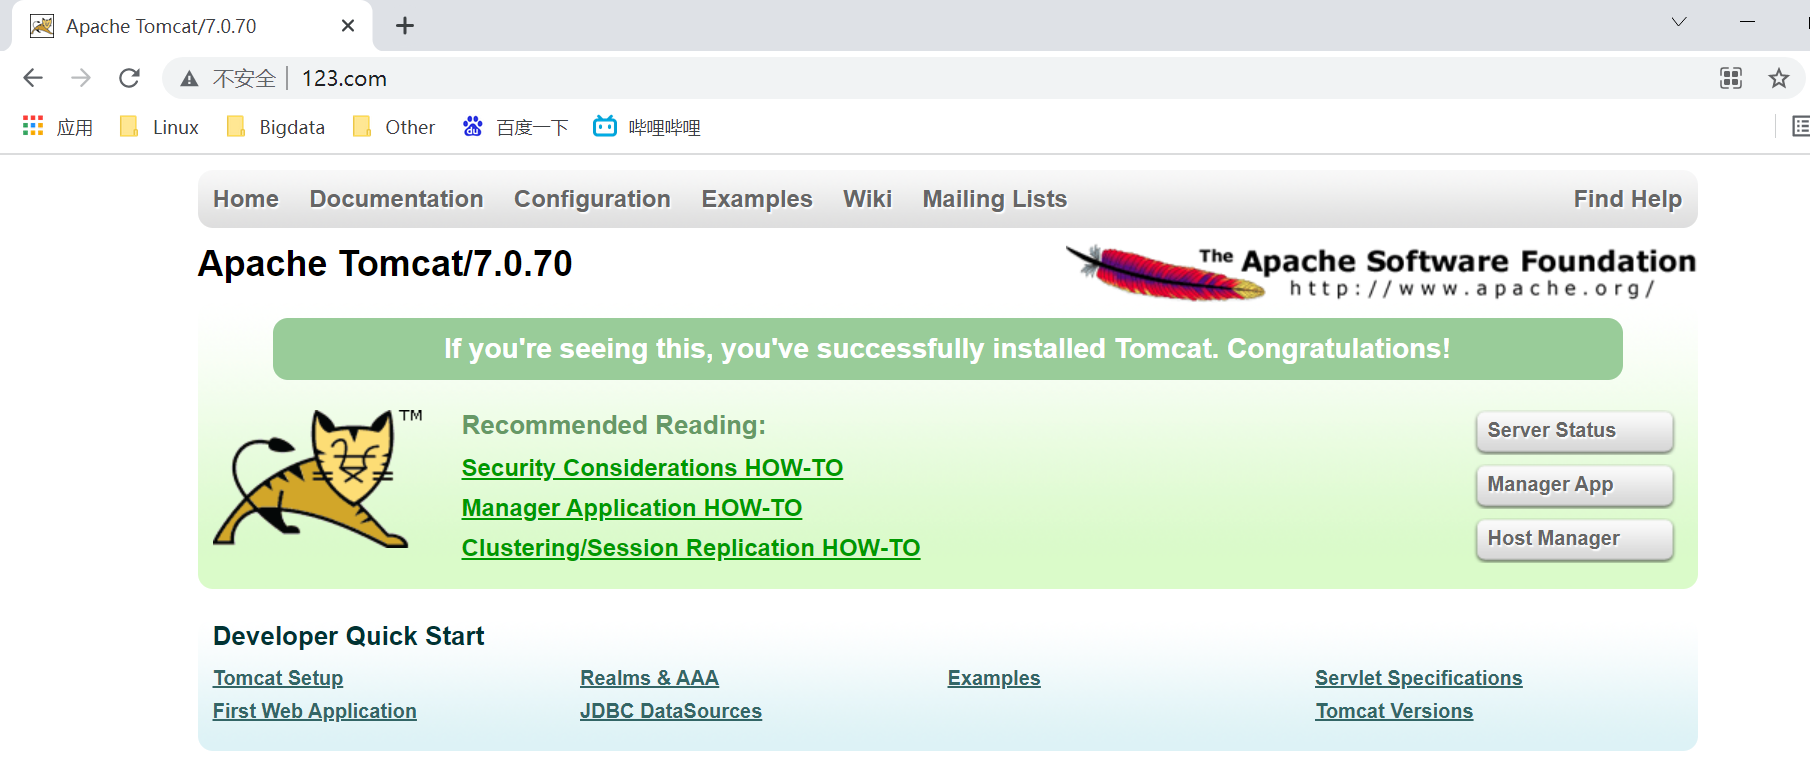1810x764 pixels.
Task: Open the Apps grid shortcut in bookmarks bar
Action: pyautogui.click(x=33, y=126)
